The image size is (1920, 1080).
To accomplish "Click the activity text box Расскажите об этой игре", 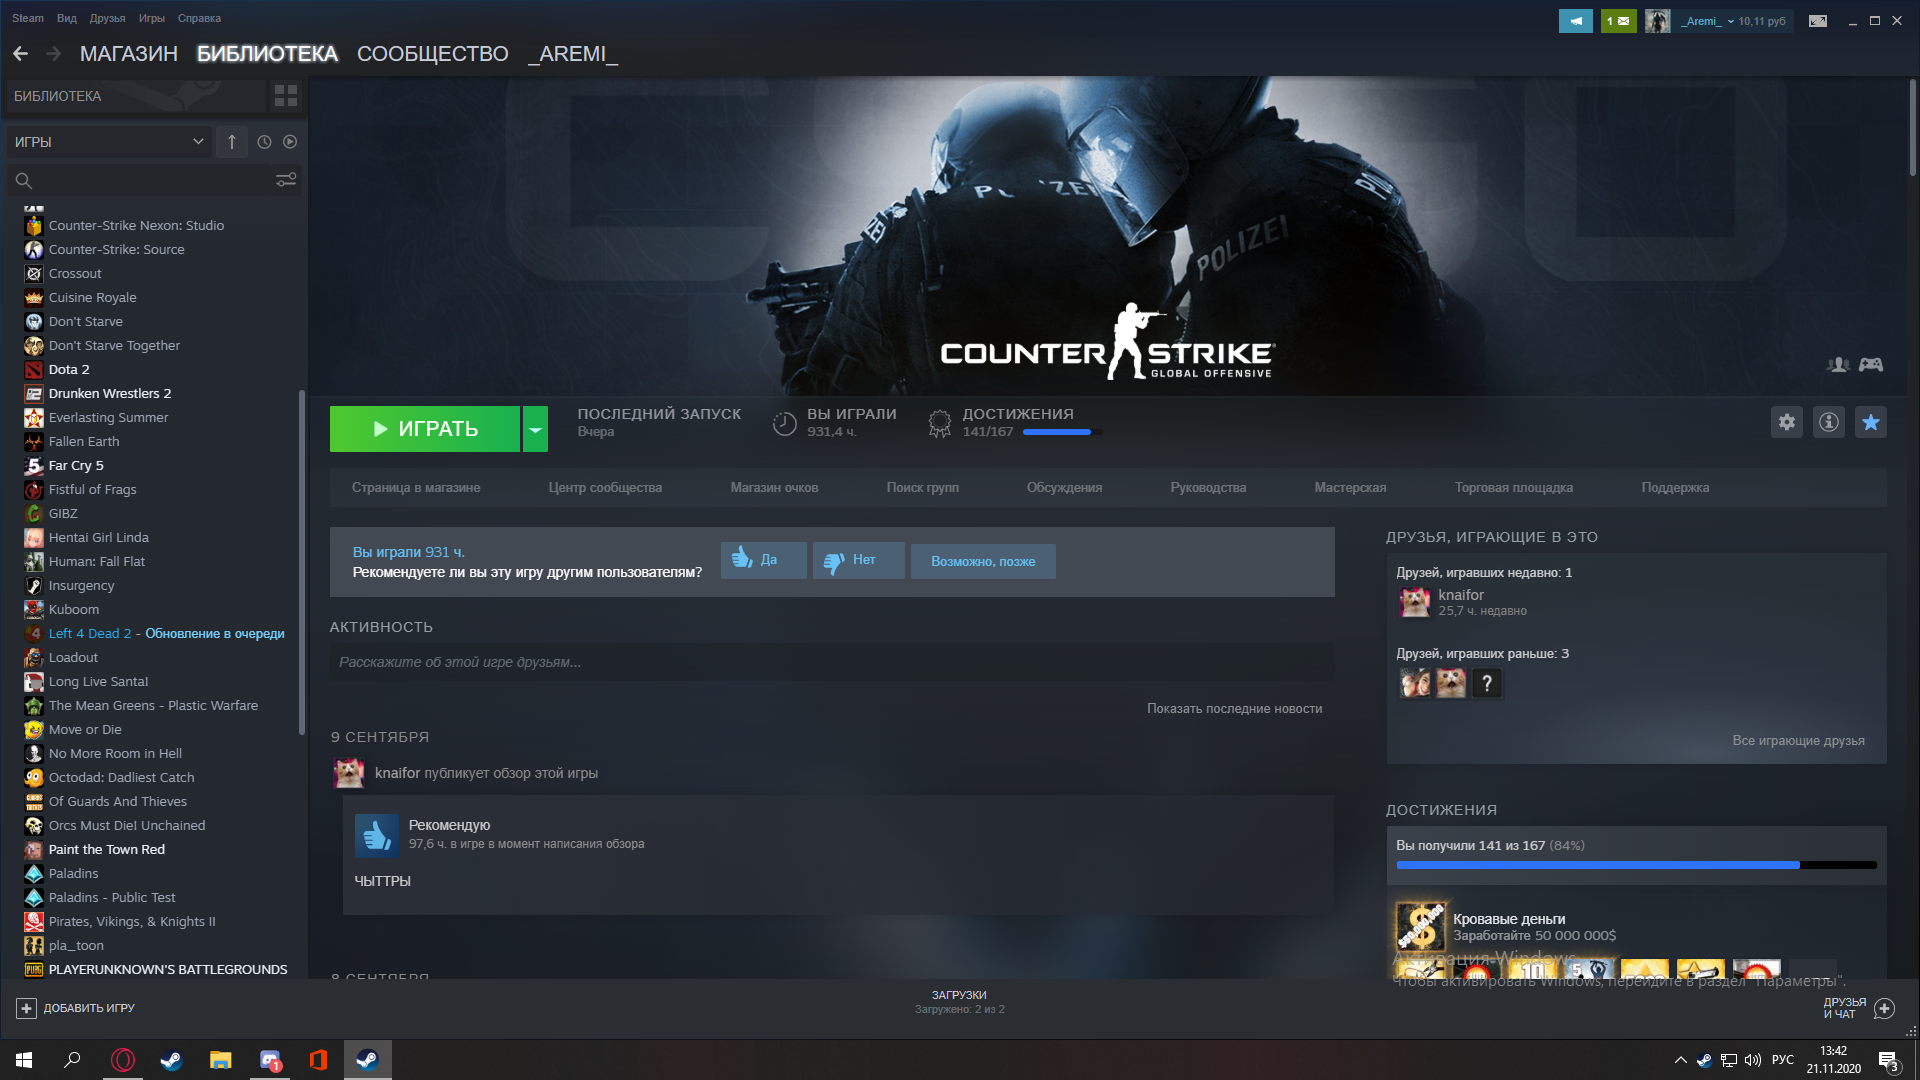I will (x=832, y=662).
